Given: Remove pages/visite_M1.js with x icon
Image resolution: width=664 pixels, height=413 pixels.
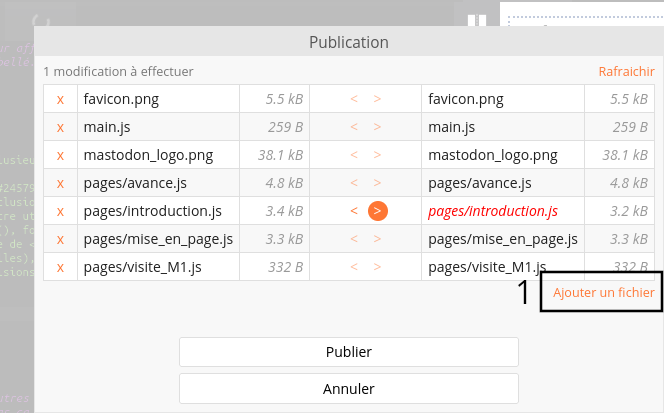Looking at the screenshot, I should click(60, 268).
